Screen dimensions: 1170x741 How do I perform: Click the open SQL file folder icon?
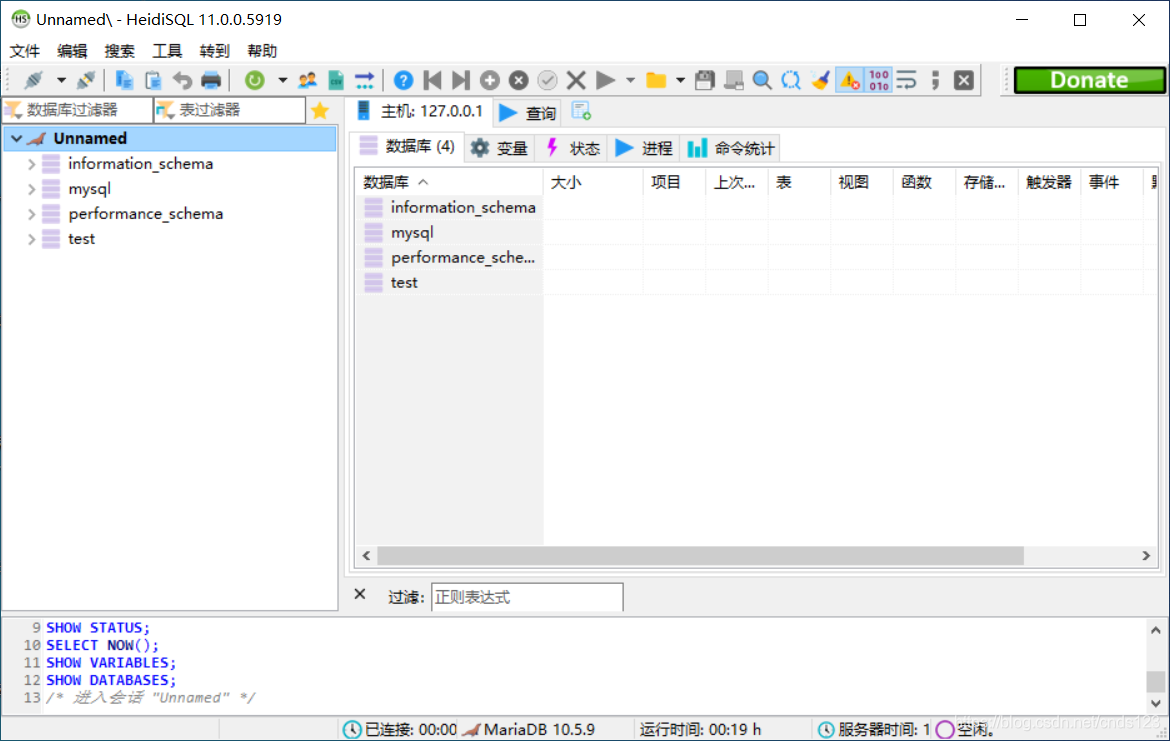(656, 80)
